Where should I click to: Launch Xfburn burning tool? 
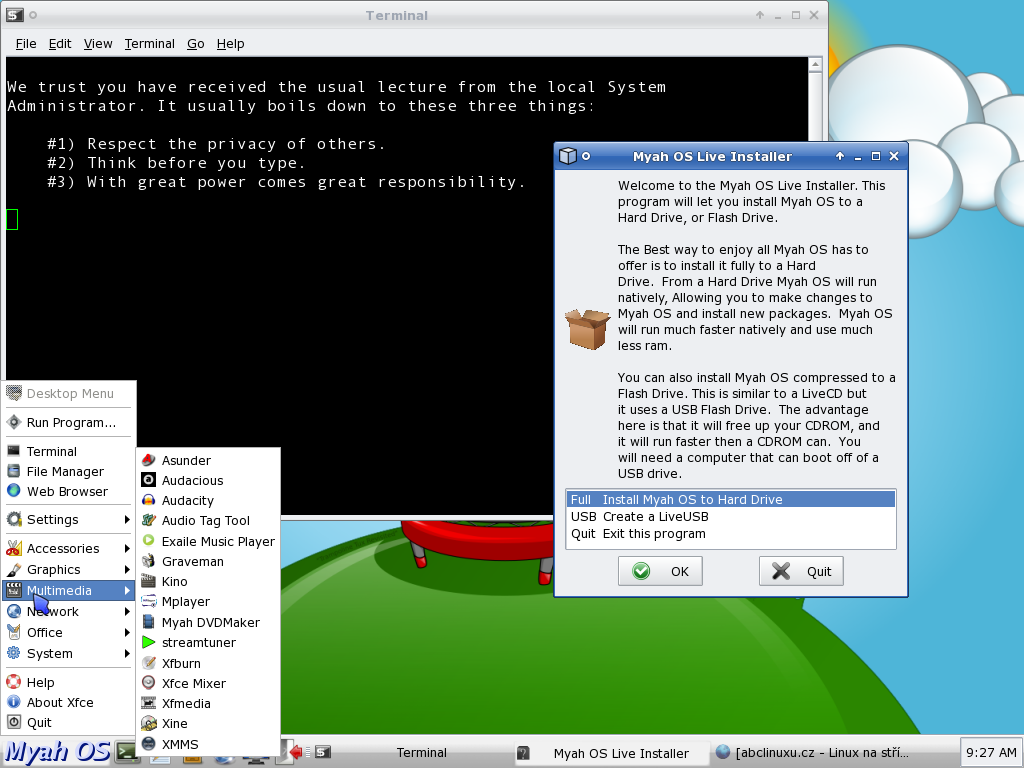(208, 664)
